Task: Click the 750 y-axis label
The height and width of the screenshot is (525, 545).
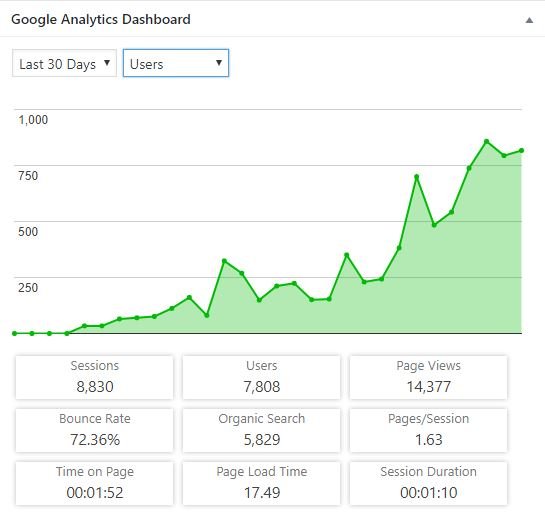Action: 28,176
